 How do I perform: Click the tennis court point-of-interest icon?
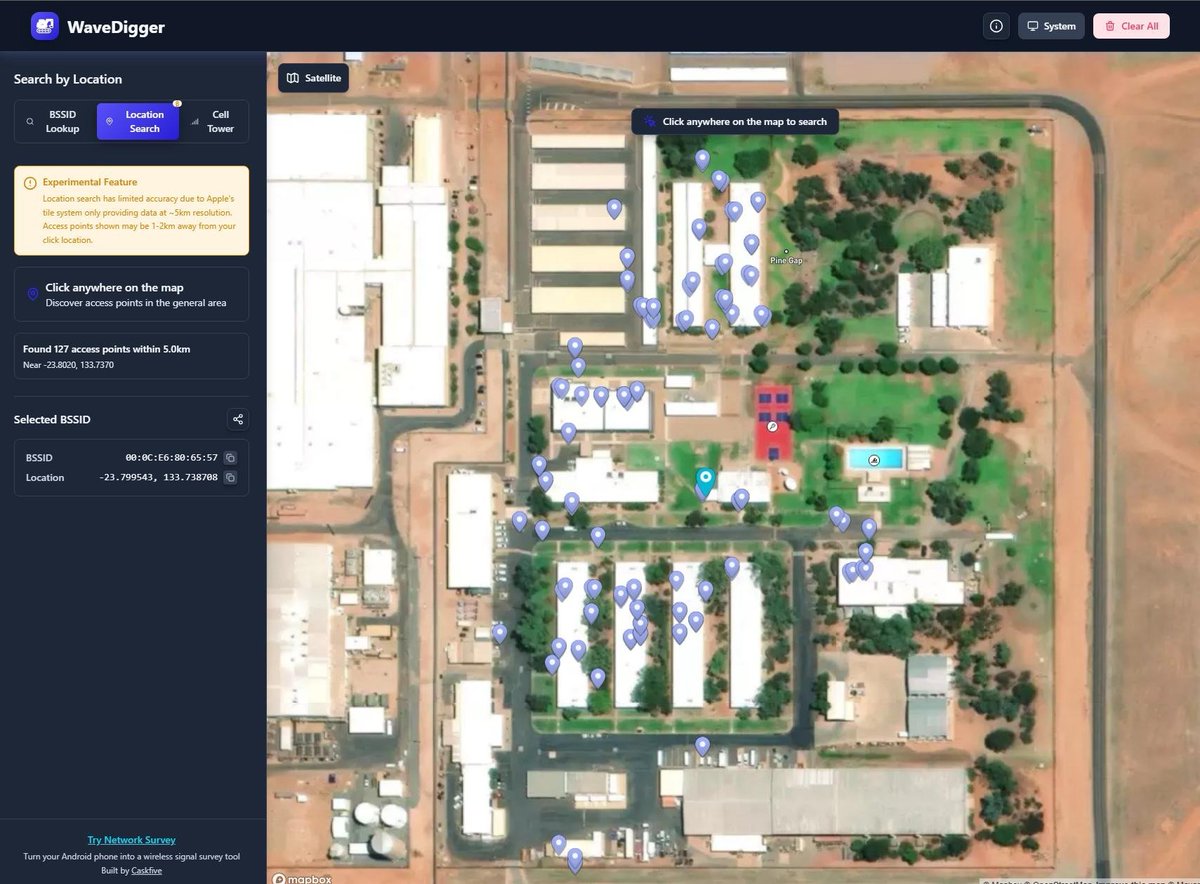tap(772, 426)
